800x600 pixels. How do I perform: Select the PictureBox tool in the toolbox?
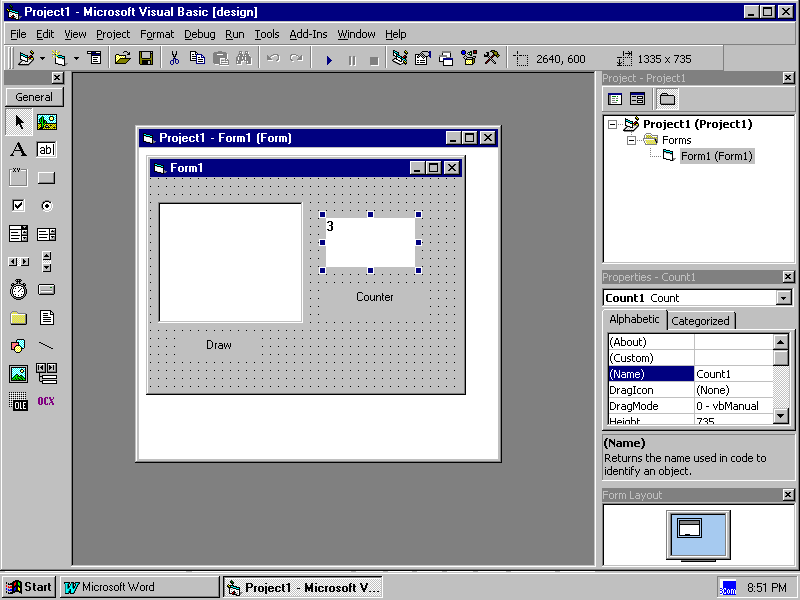tap(46, 122)
